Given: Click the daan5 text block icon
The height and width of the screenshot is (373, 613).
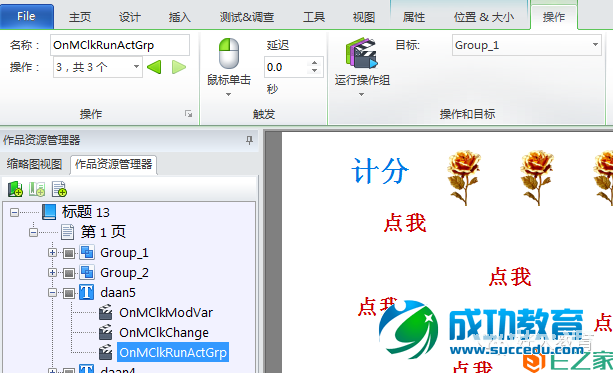Looking at the screenshot, I should [87, 292].
